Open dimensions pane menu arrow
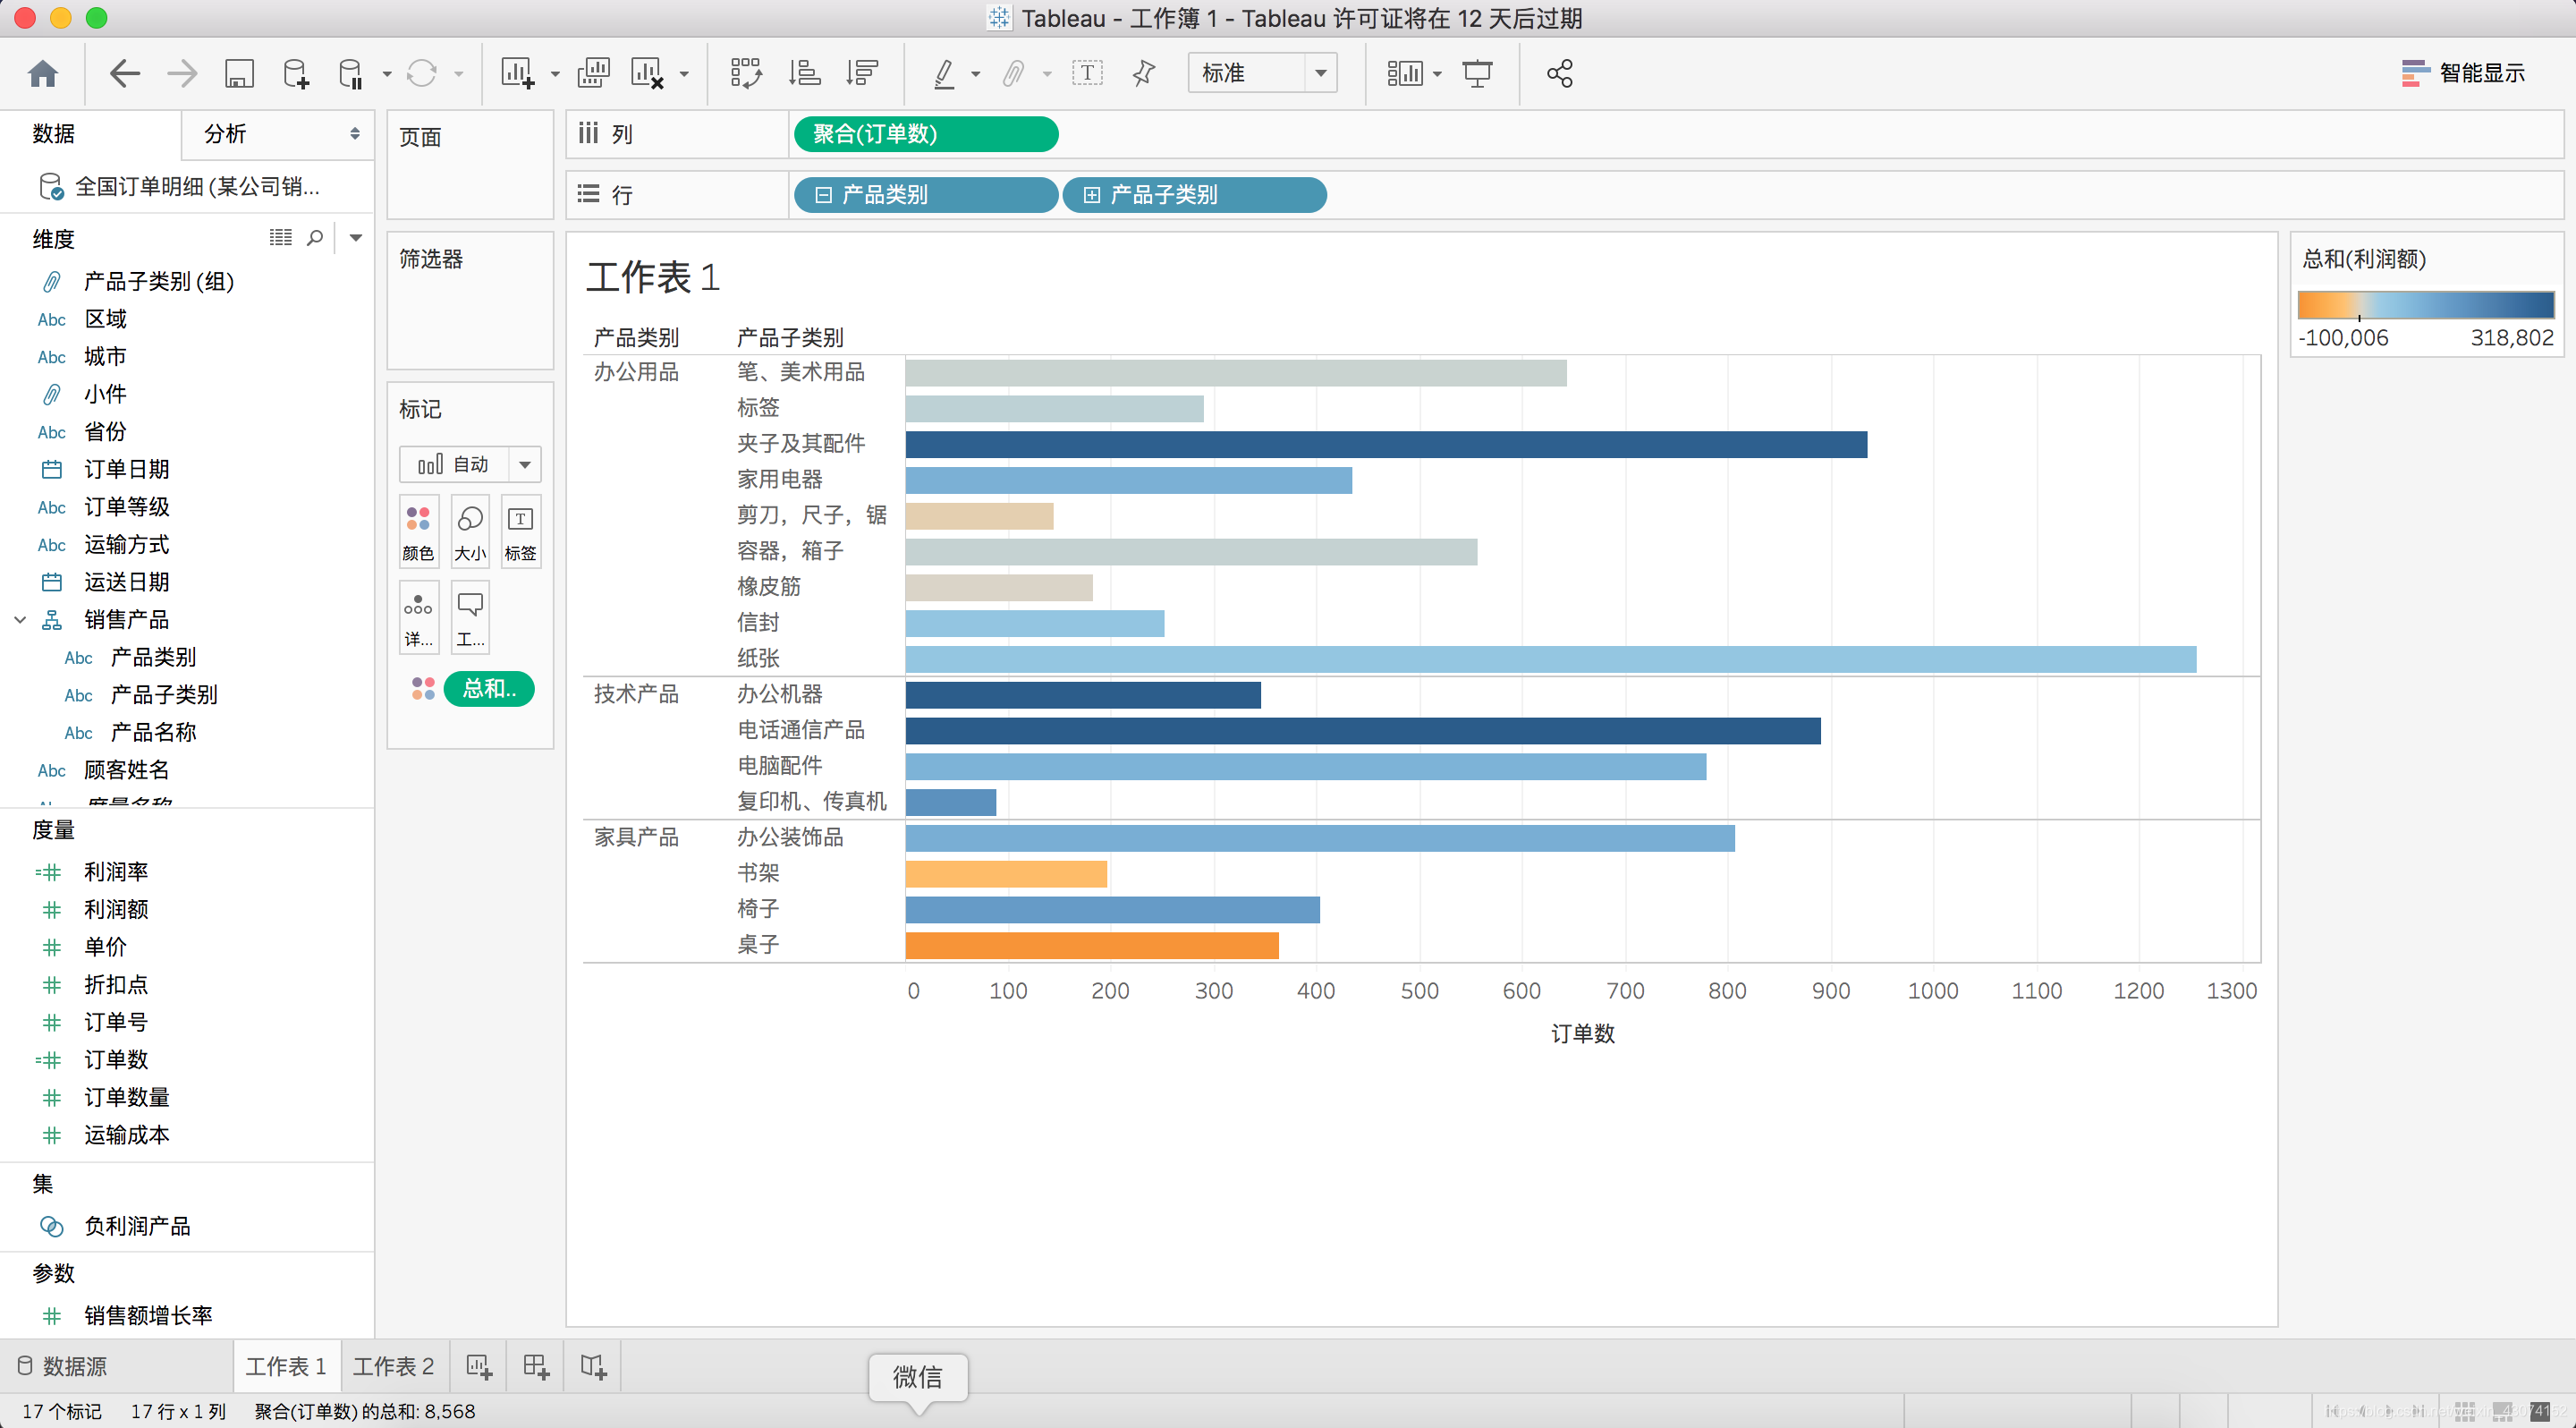 tap(355, 238)
